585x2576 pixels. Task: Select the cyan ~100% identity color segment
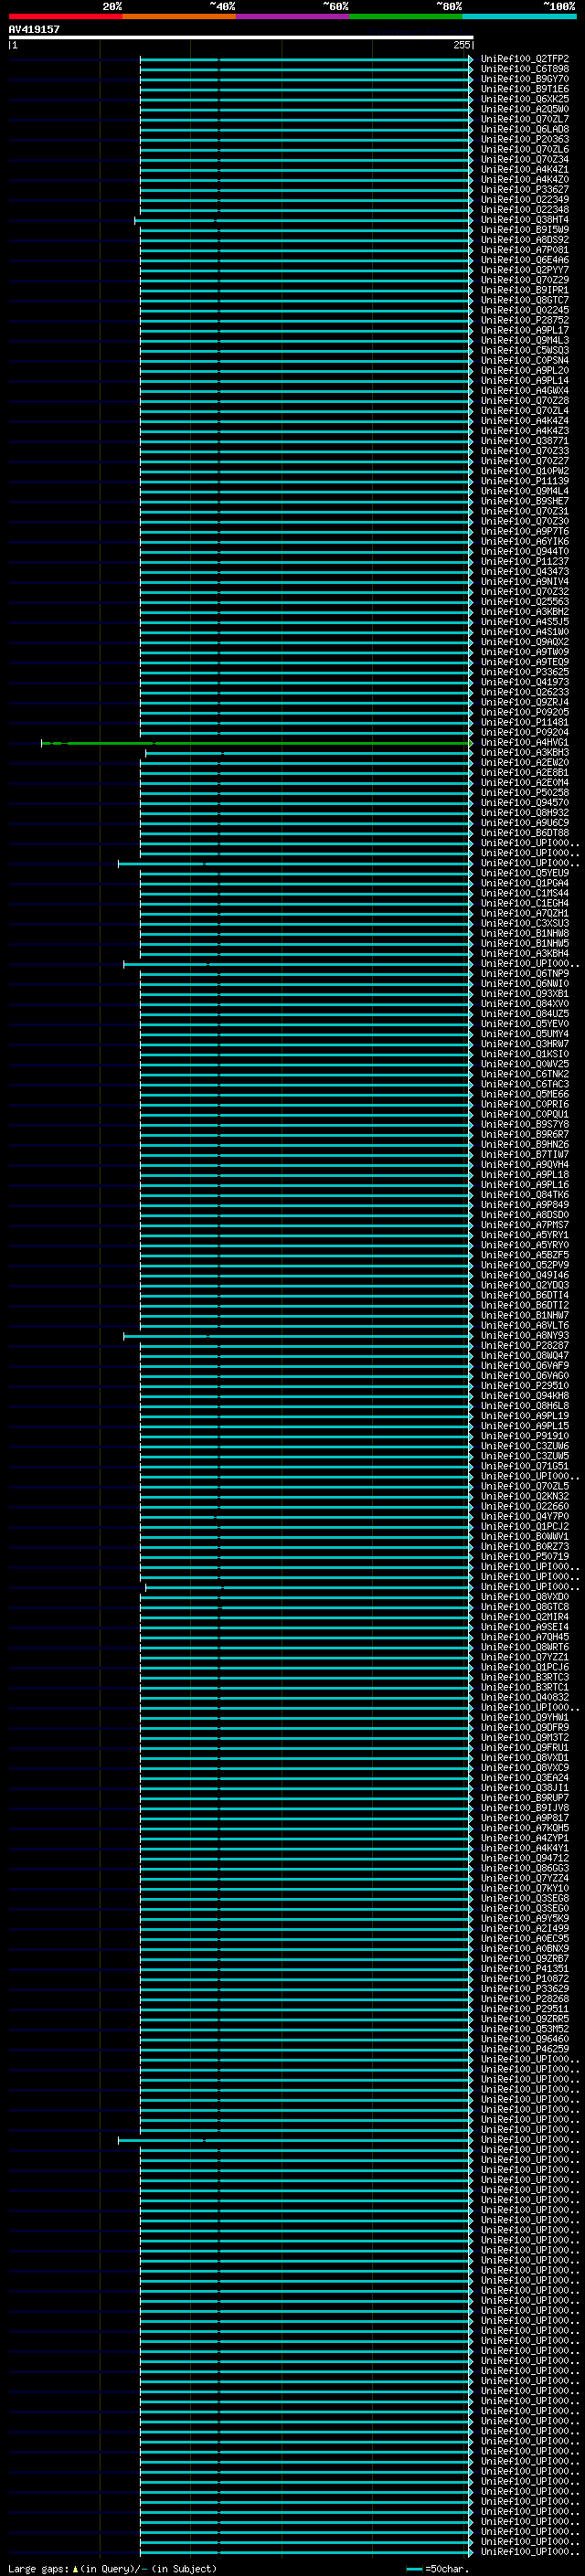[x=520, y=16]
